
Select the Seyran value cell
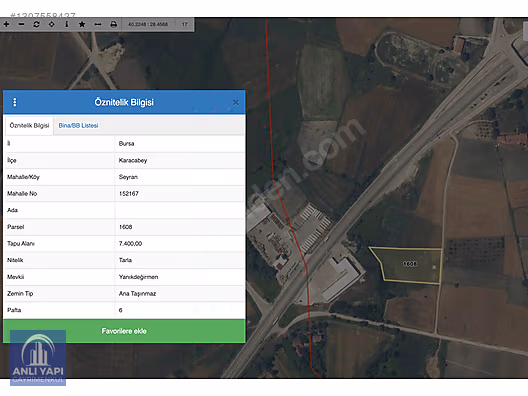click(x=179, y=177)
